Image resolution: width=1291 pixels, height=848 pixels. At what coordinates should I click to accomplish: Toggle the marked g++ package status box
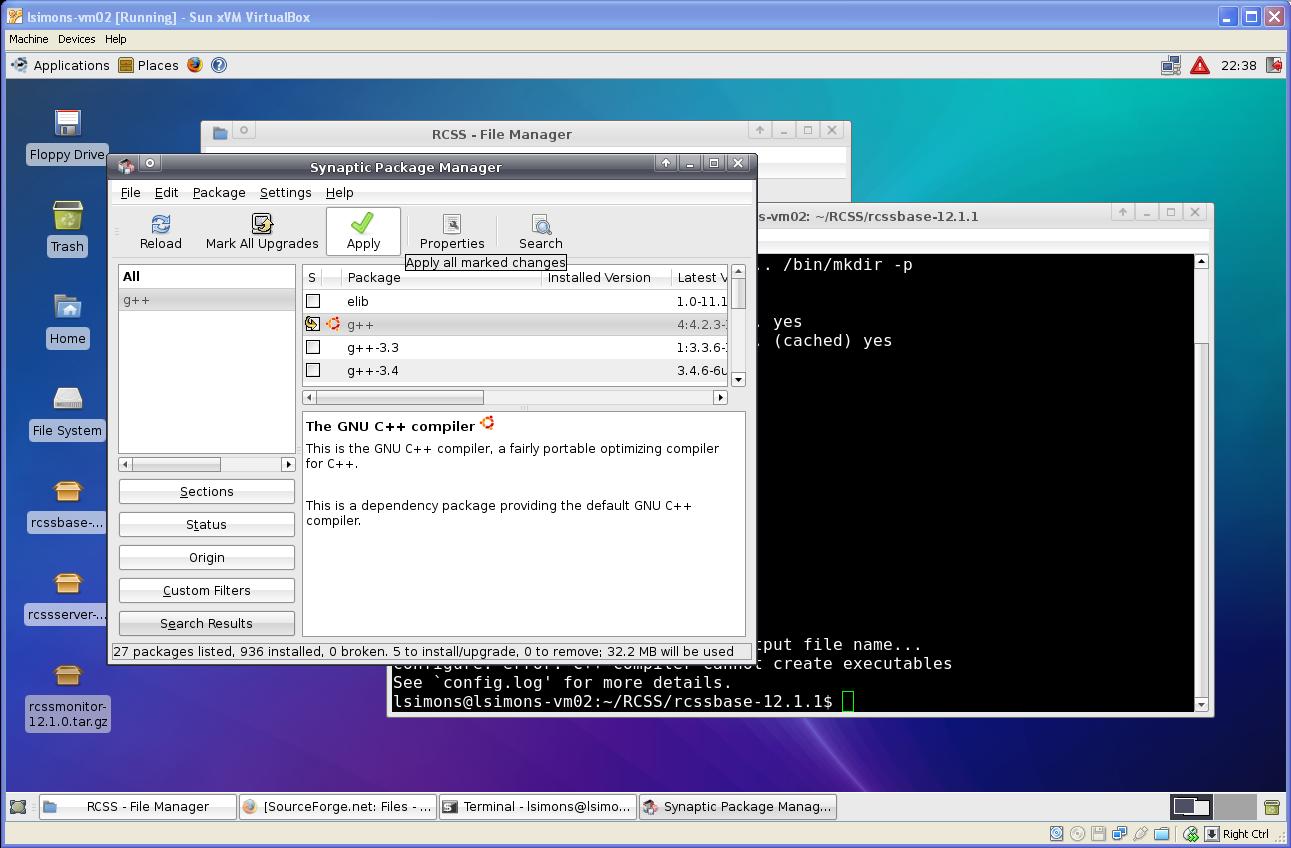(313, 324)
